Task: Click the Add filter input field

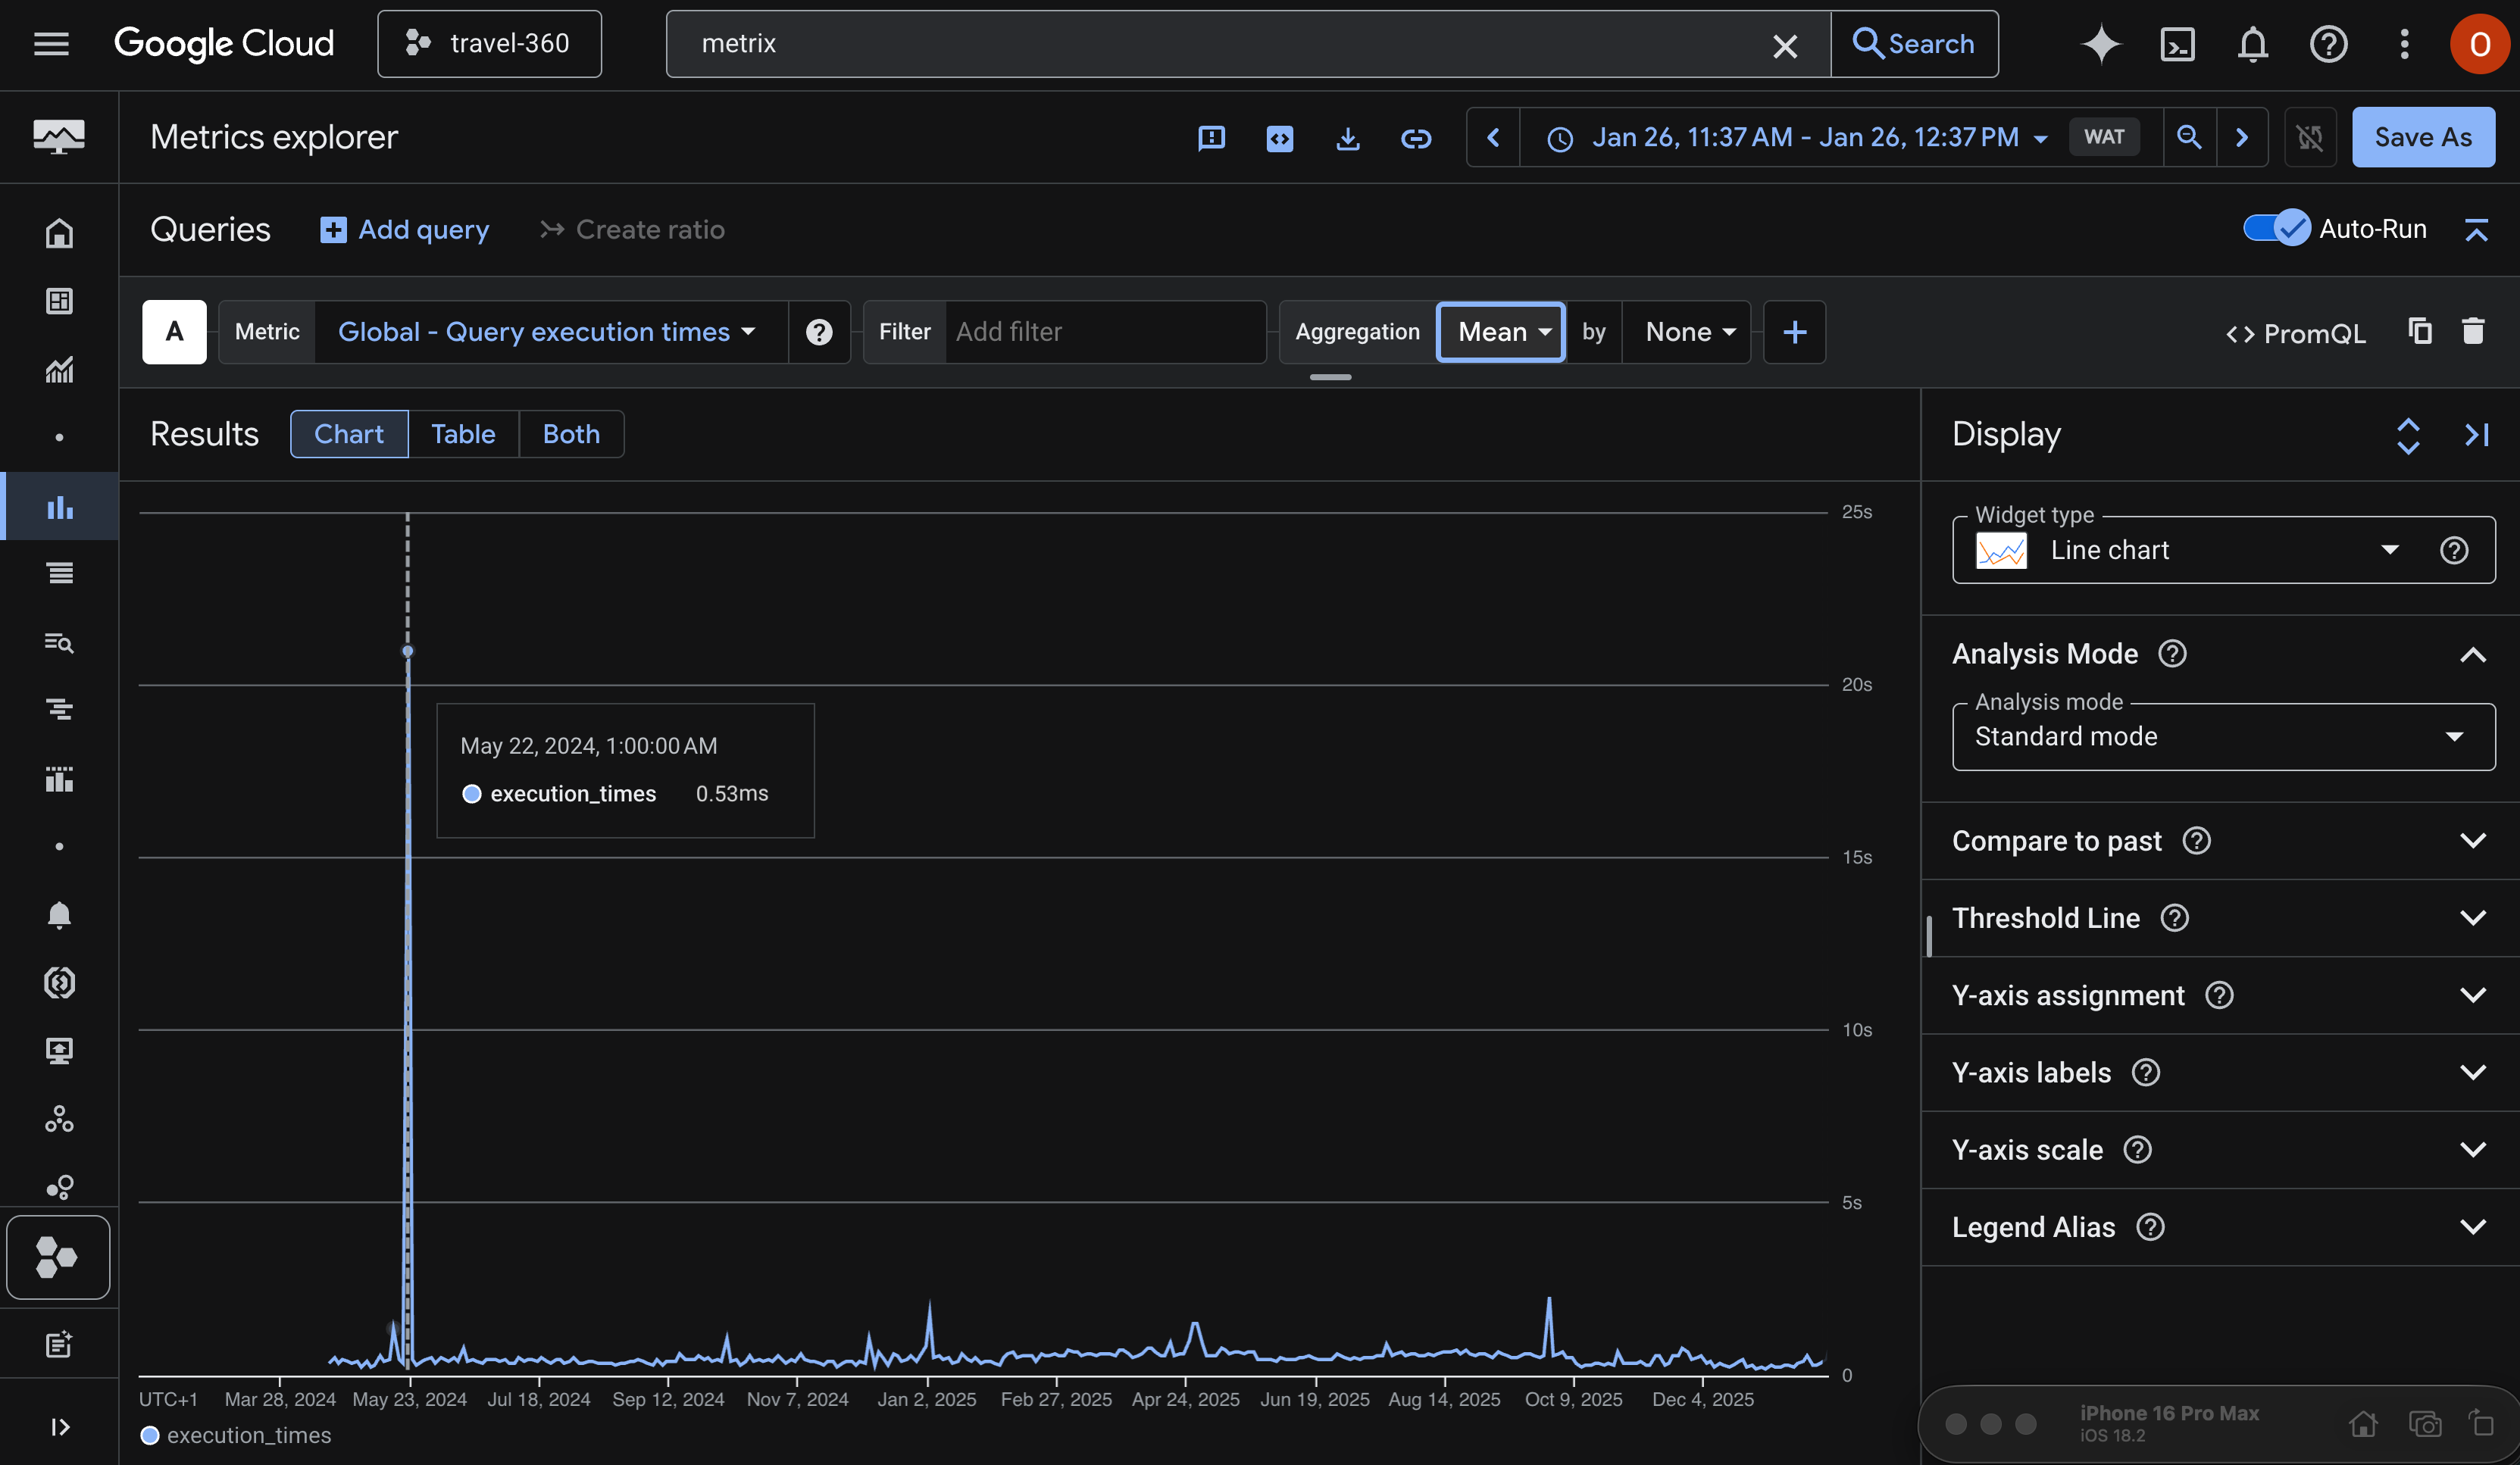Action: click(1100, 332)
